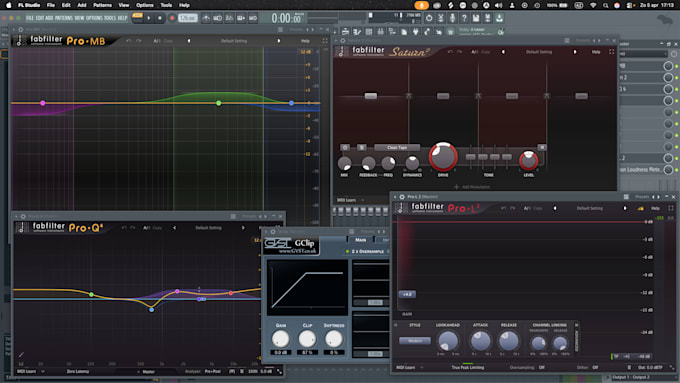Click the microphone icon in the toolbar
Viewport: 680px width, 383px height.
452,18
